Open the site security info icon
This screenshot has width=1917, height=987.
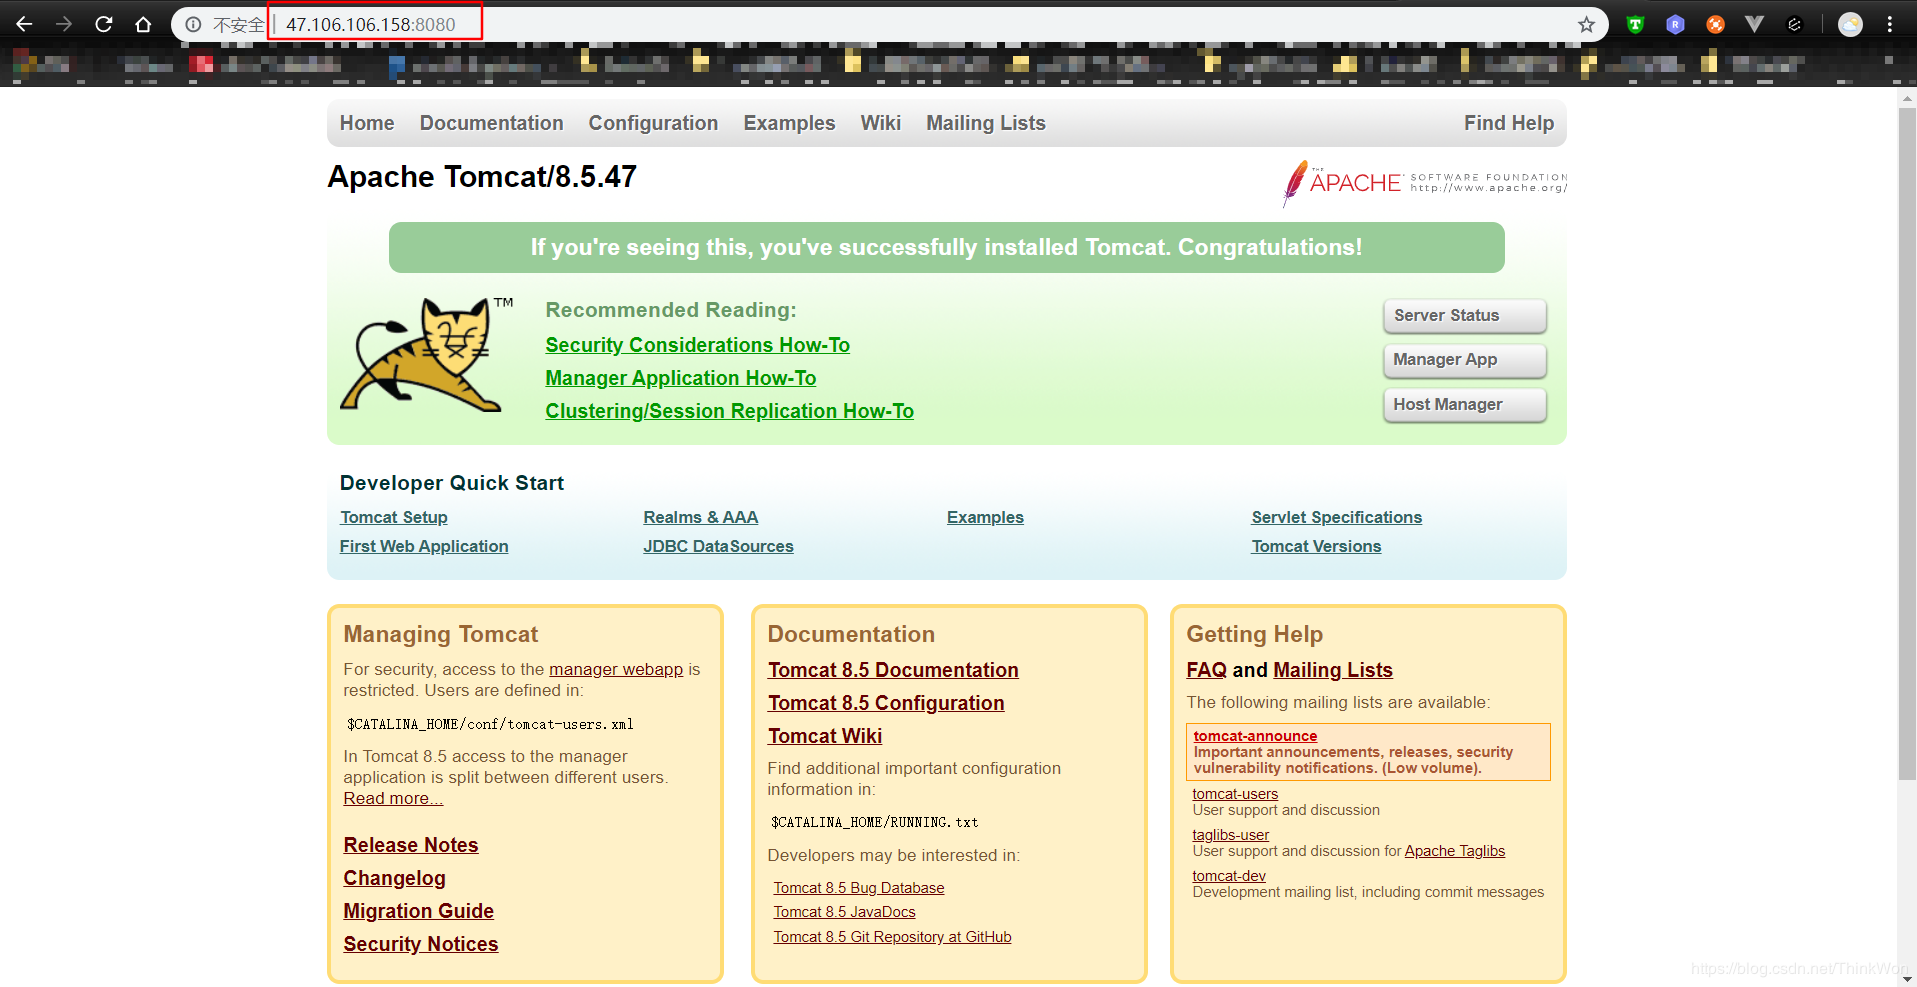click(x=193, y=24)
